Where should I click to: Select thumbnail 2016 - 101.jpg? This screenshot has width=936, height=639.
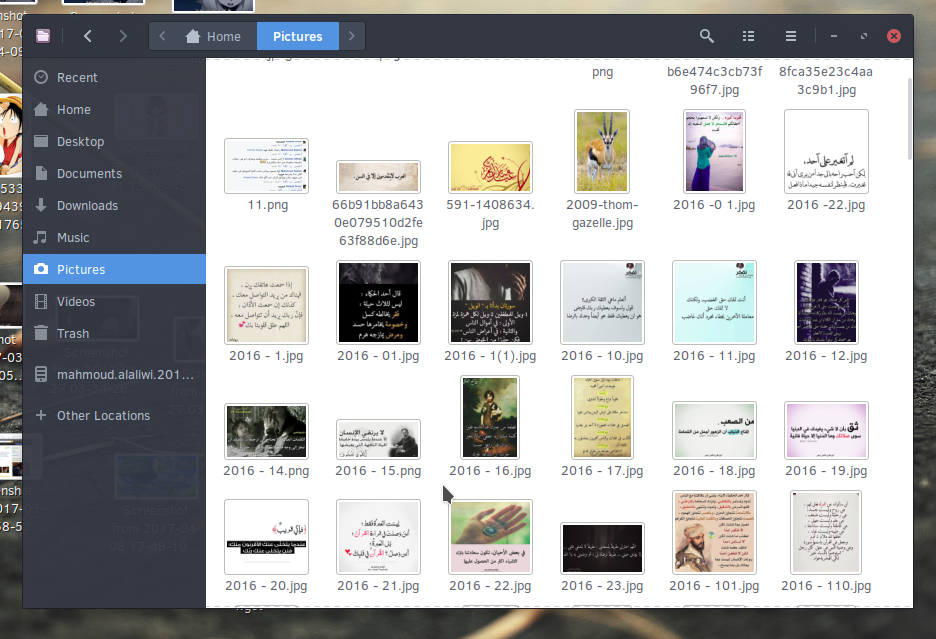point(714,533)
